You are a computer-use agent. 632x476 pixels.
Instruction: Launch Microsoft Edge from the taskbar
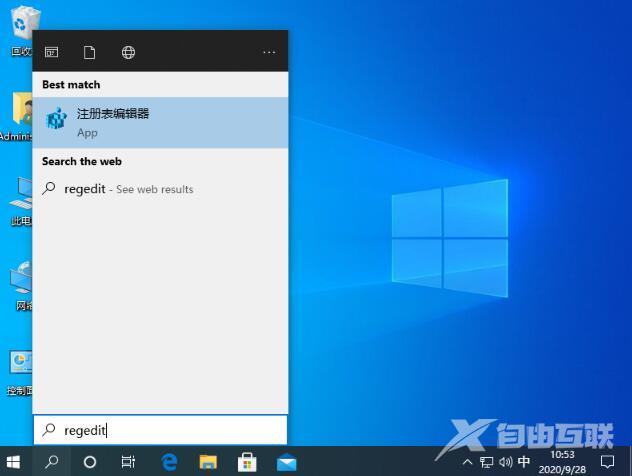point(170,462)
